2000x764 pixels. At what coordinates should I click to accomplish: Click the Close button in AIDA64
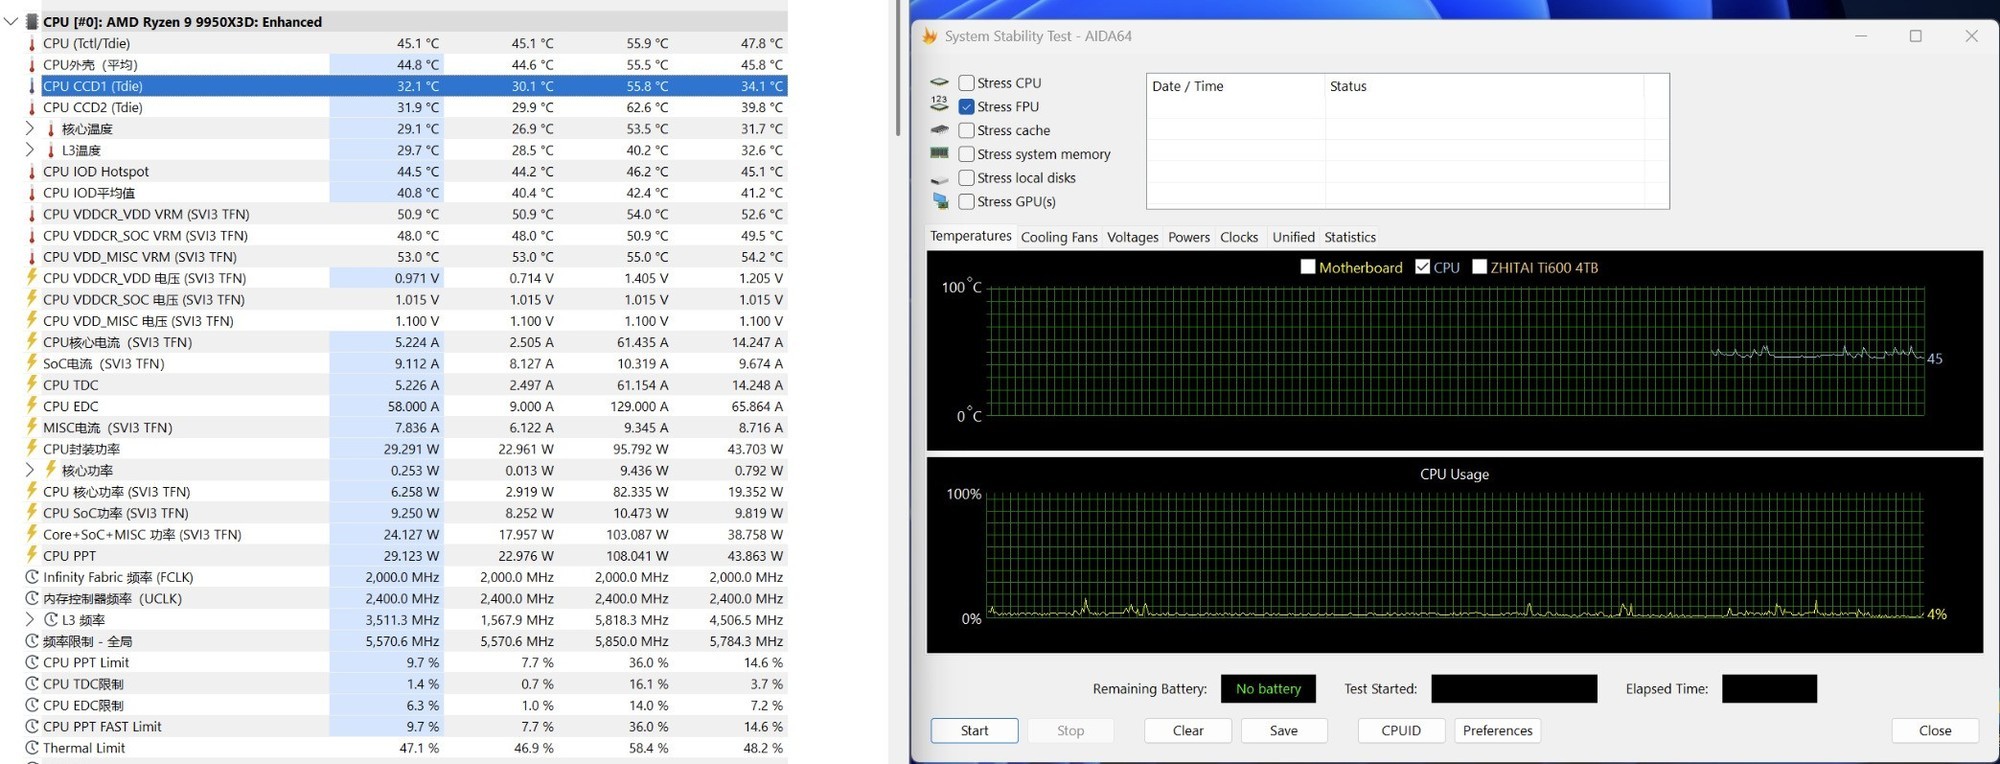tap(1935, 730)
